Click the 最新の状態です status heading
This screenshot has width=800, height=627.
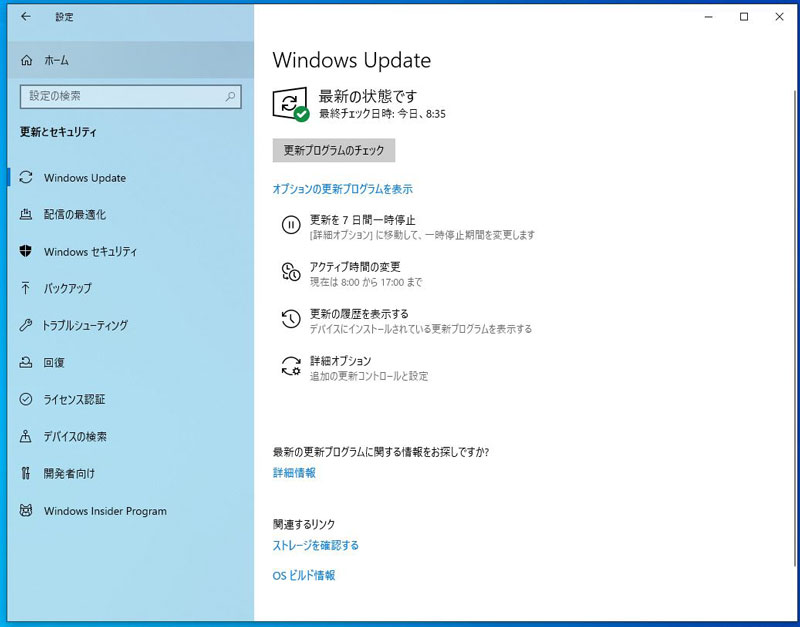(x=367, y=95)
